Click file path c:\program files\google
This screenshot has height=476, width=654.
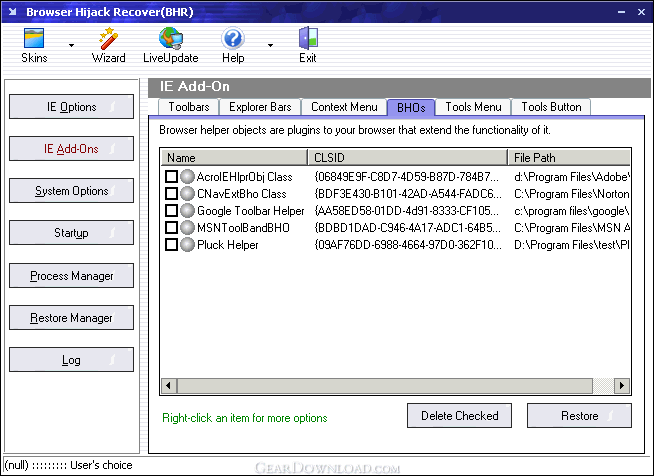pyautogui.click(x=572, y=211)
